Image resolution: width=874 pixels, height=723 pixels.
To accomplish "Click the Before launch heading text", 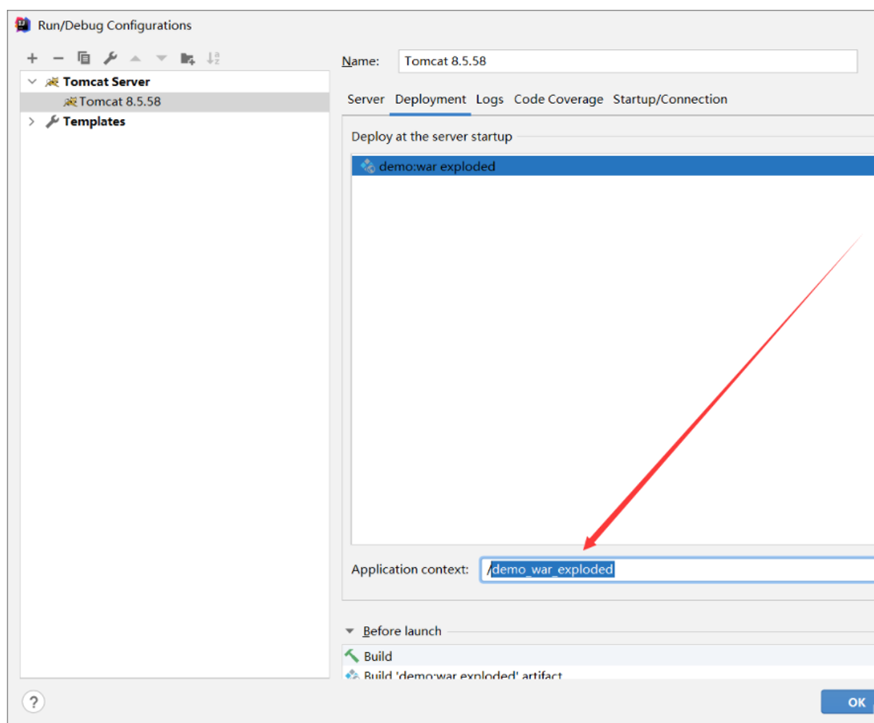I will 402,631.
